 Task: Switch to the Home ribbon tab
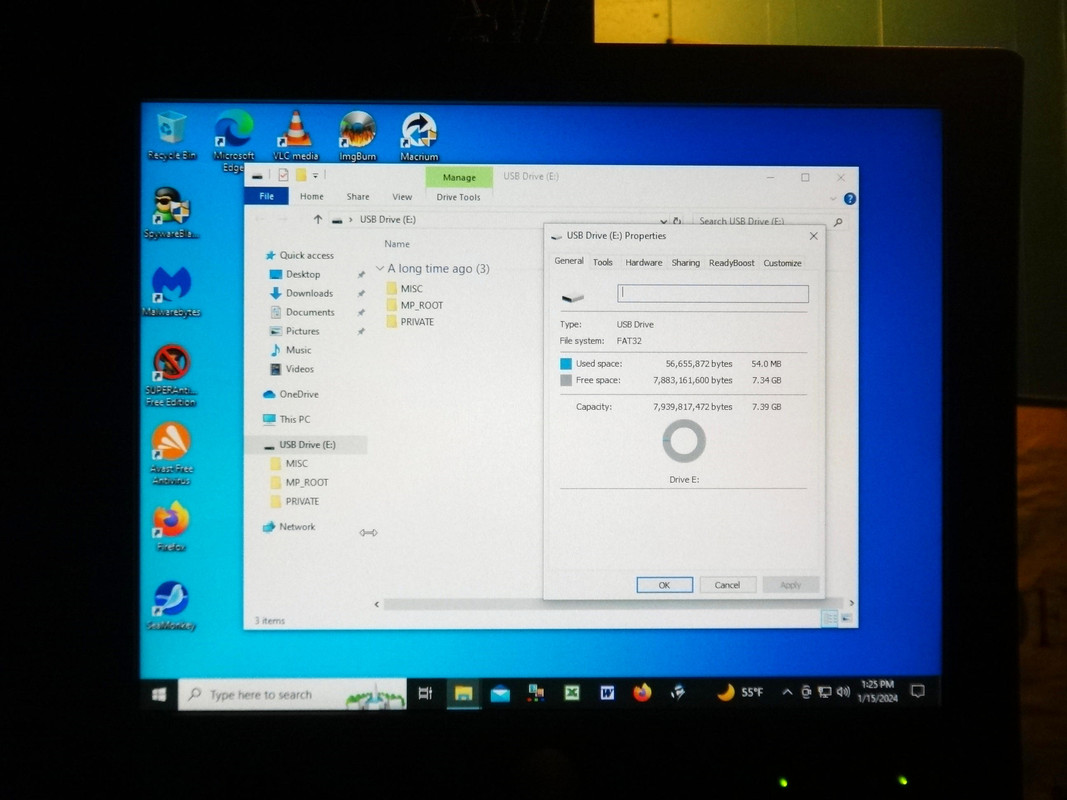(312, 197)
